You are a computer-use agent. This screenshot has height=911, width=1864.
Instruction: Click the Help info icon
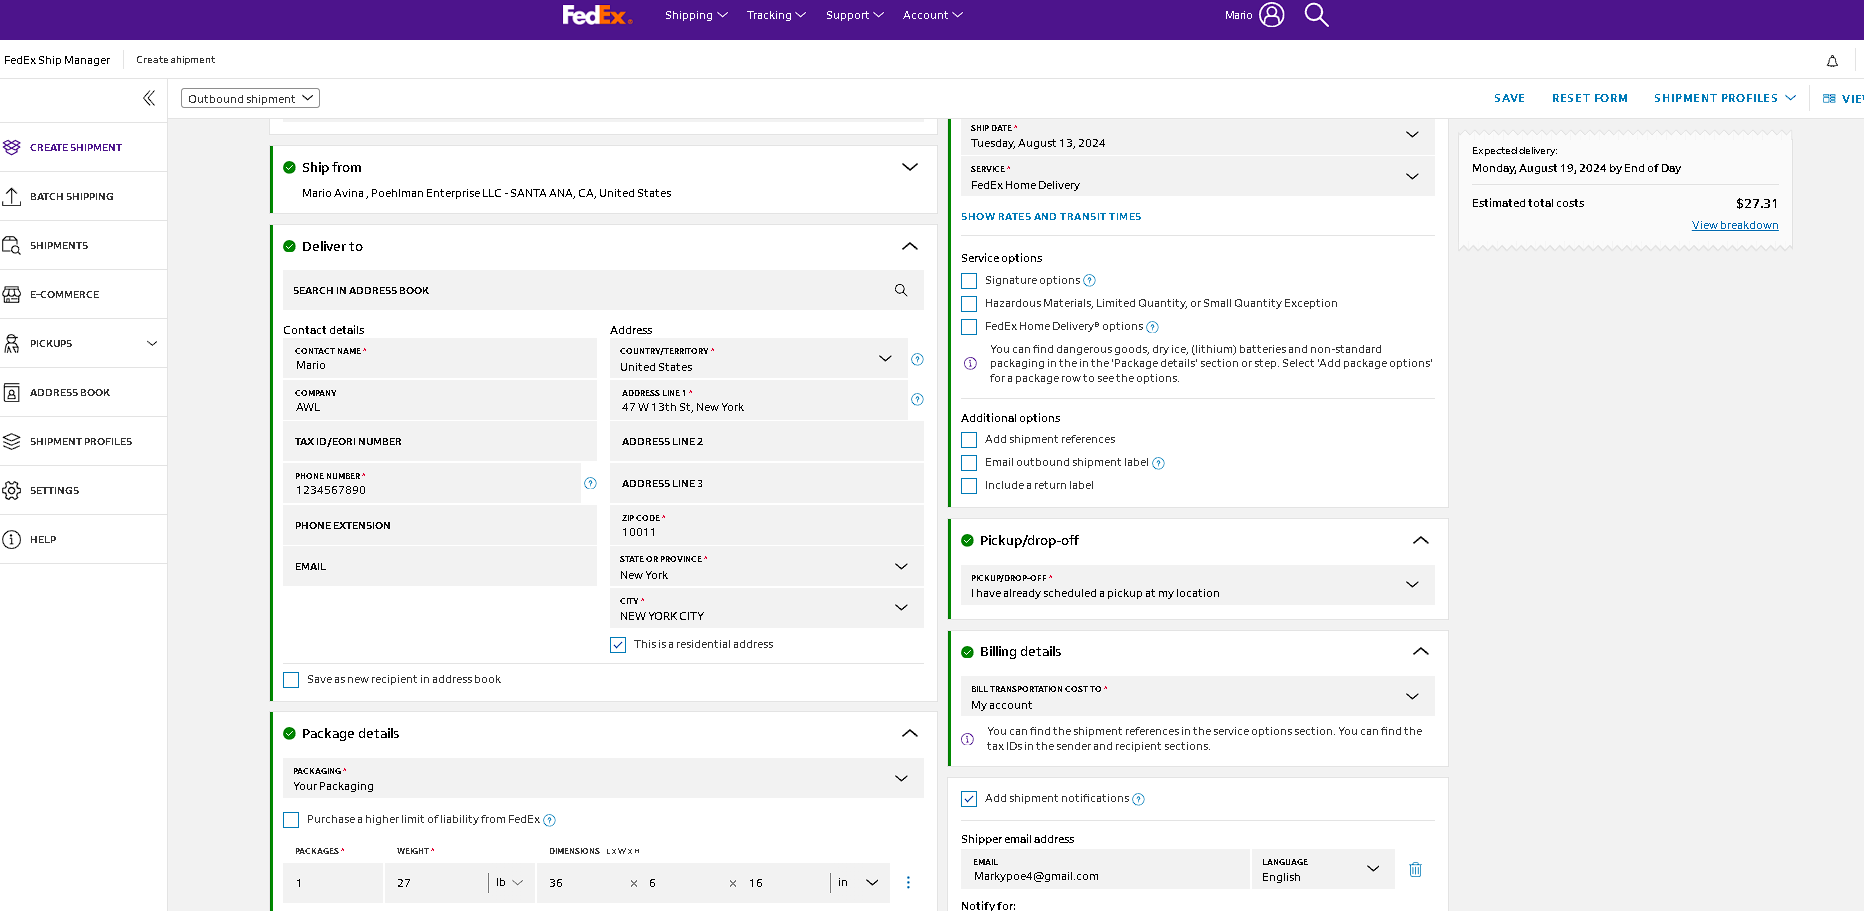coord(12,539)
